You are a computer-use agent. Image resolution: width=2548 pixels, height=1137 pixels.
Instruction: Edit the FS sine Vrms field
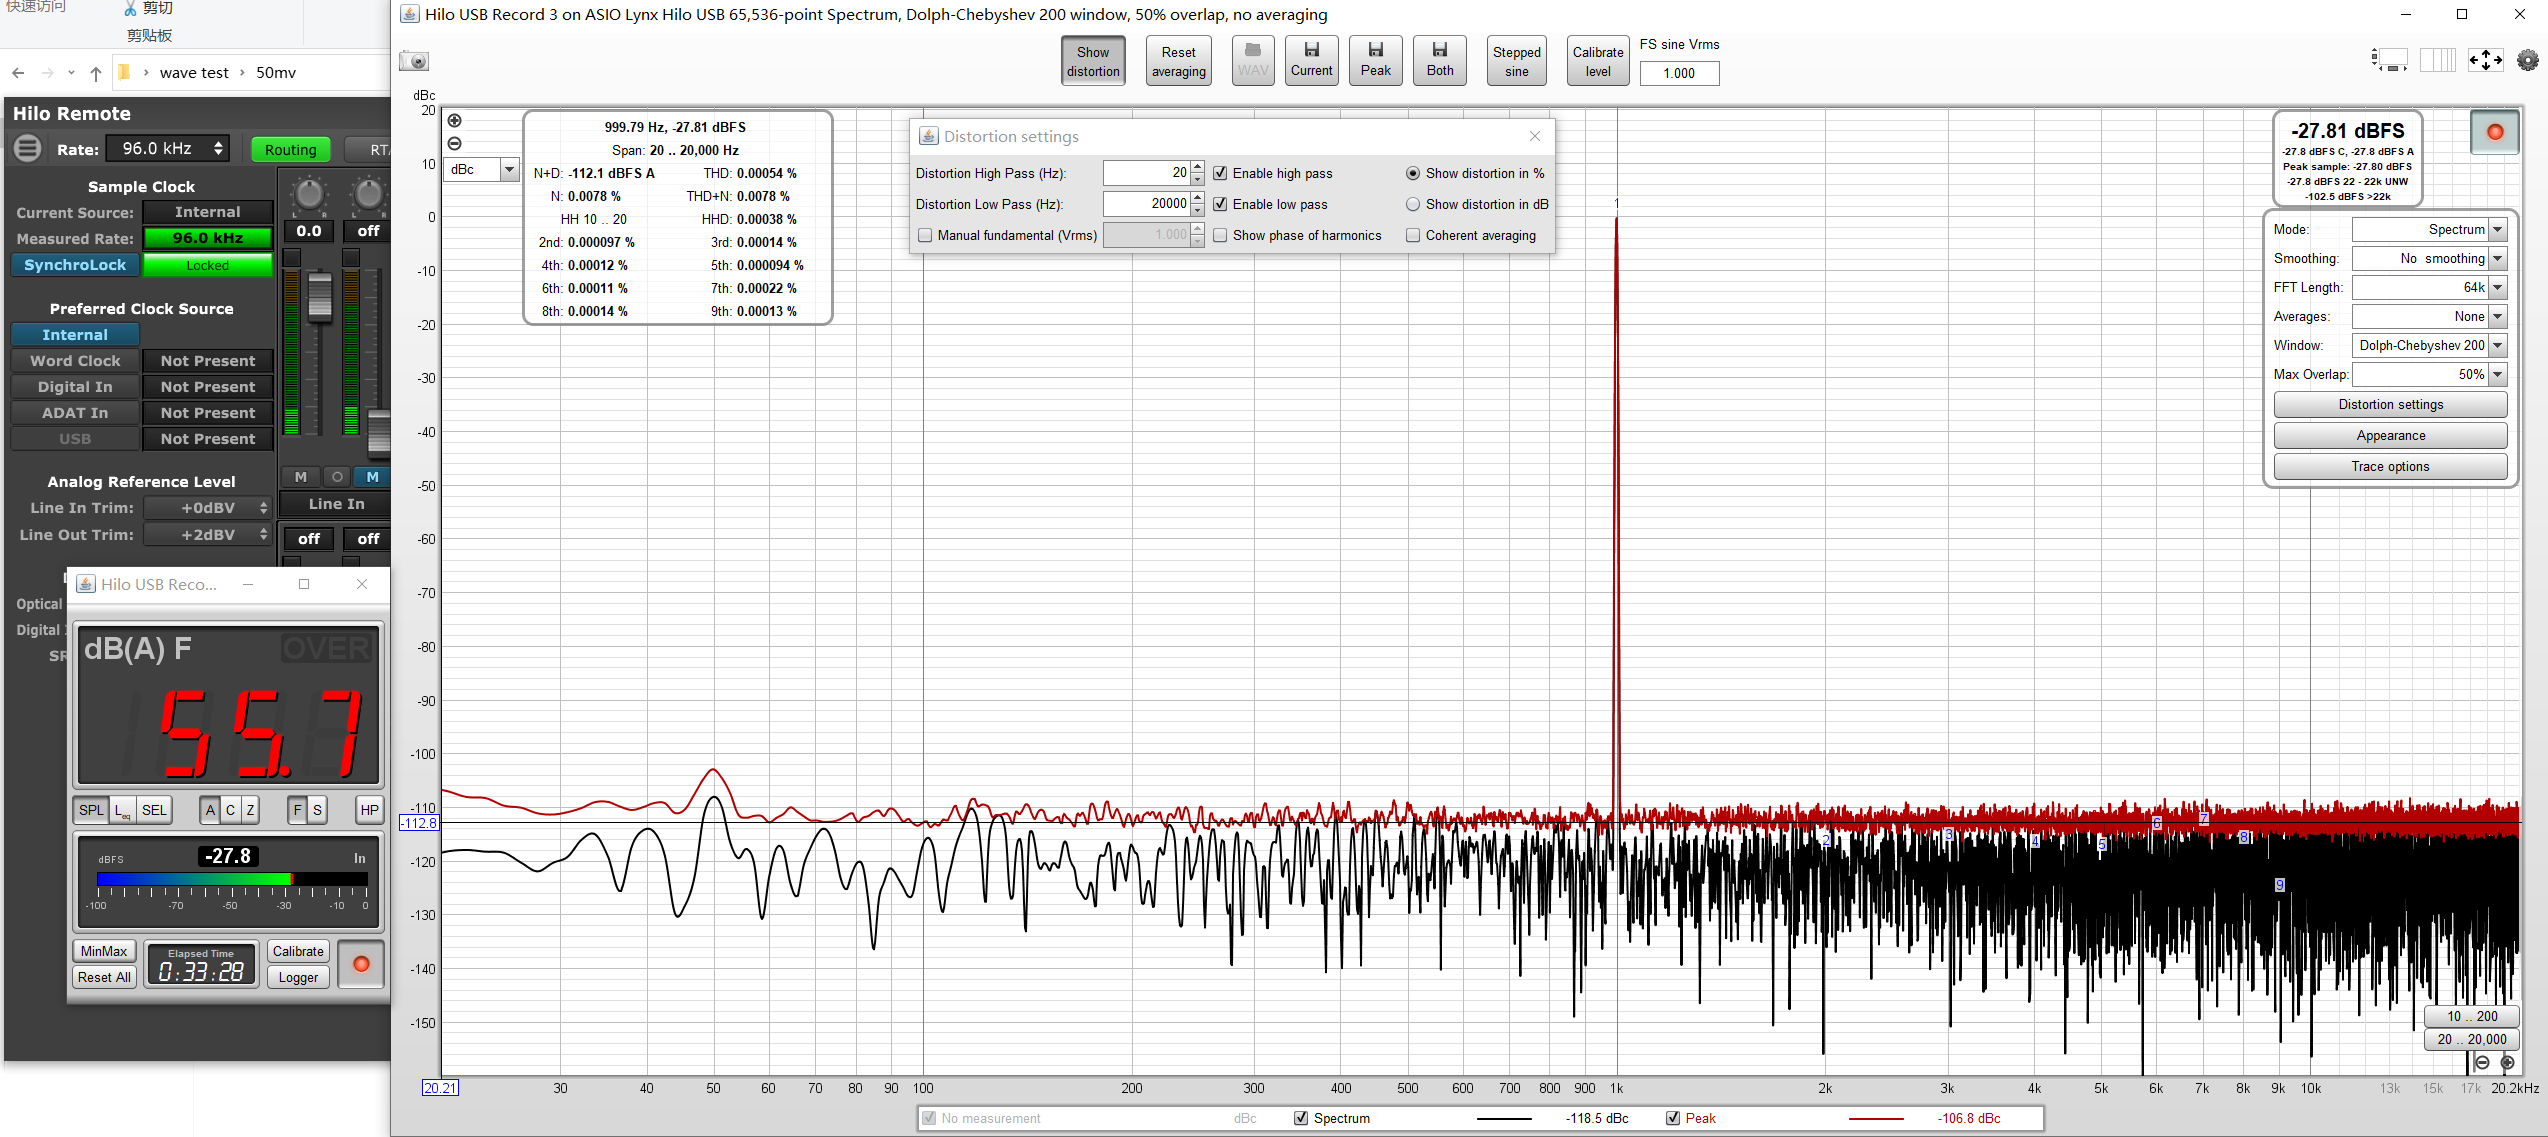[1679, 73]
